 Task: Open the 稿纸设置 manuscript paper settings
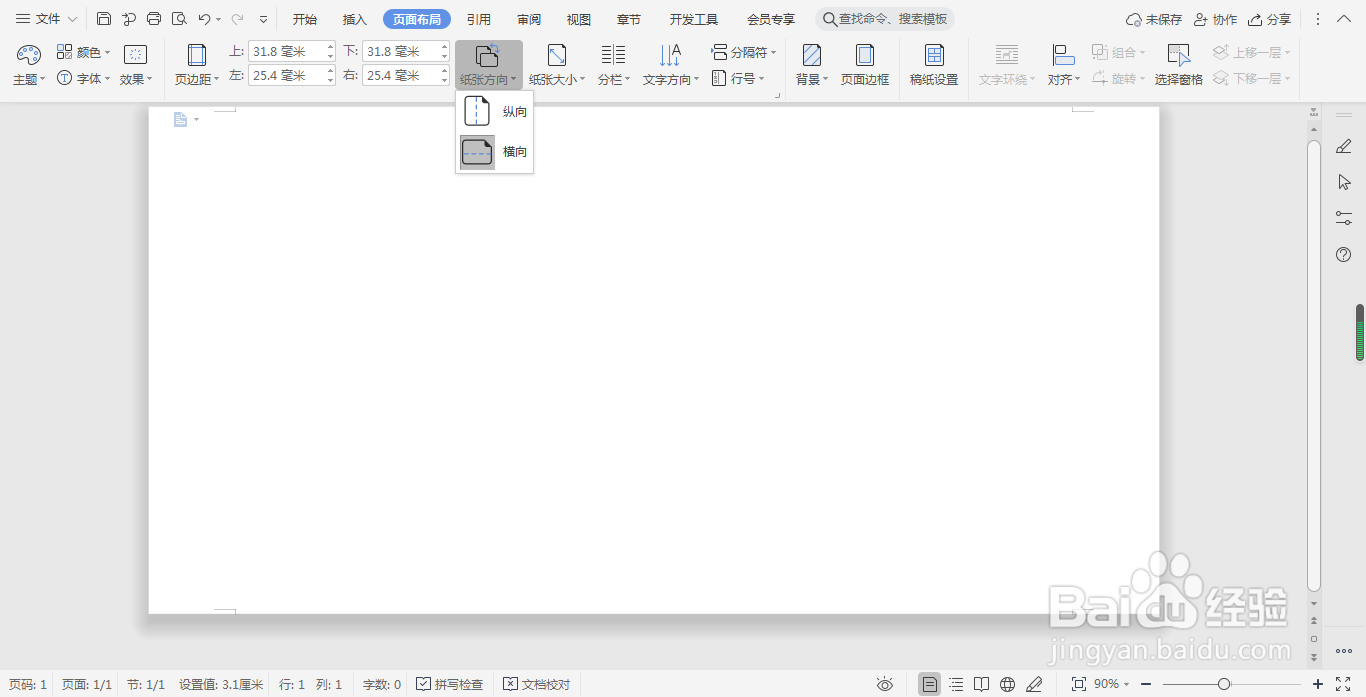point(933,65)
